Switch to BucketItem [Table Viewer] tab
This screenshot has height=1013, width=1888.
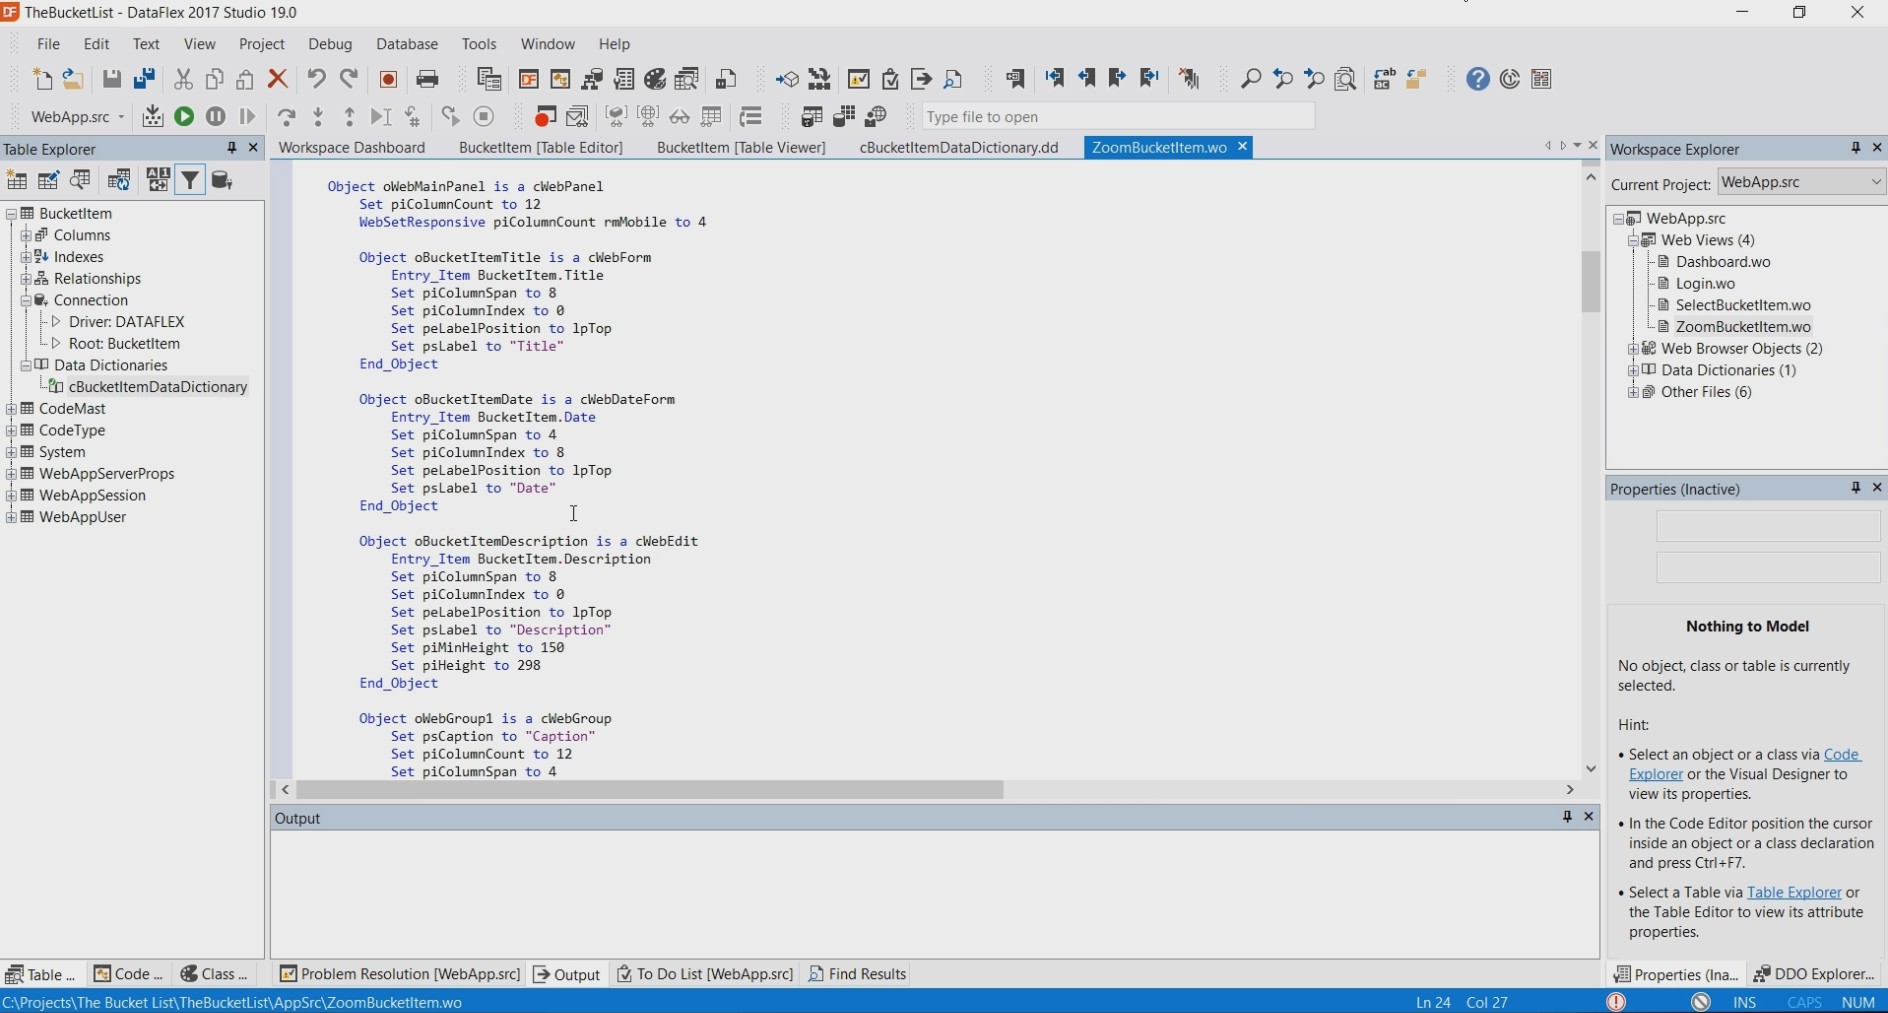740,148
